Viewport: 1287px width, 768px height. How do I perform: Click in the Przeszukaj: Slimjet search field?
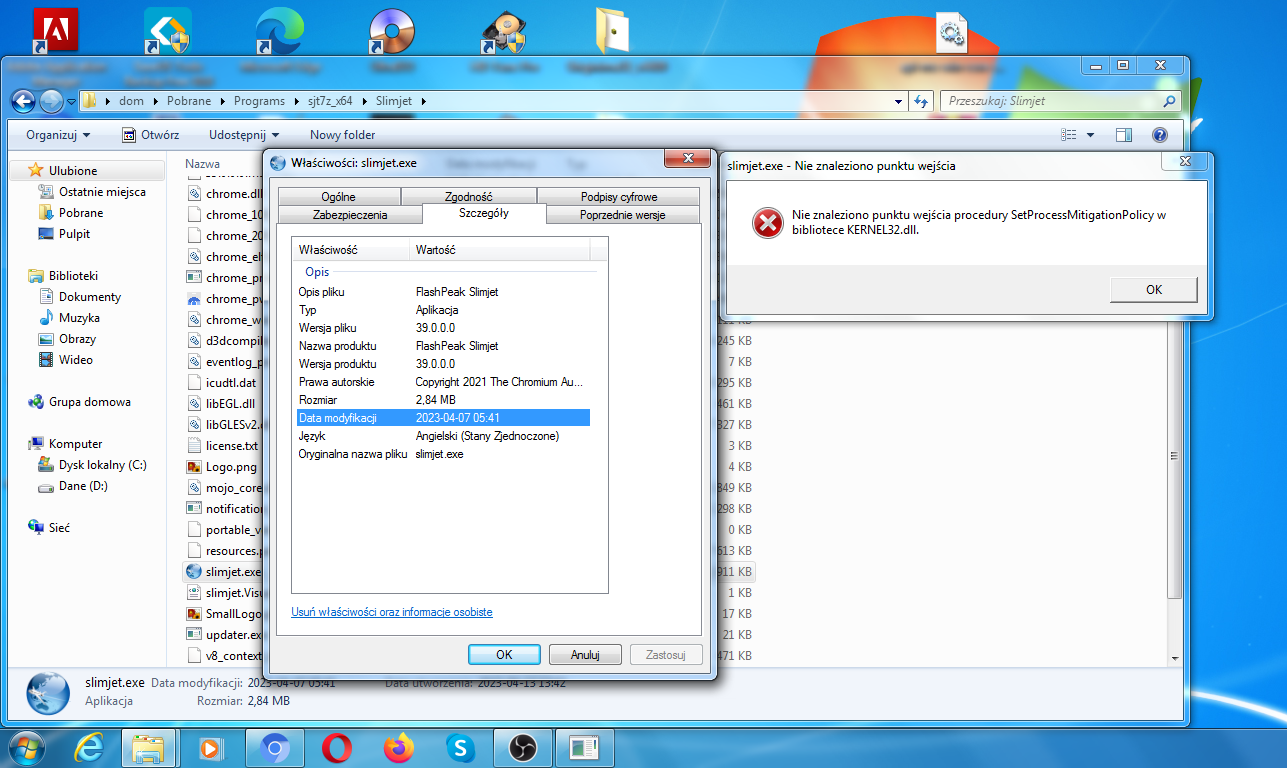coord(1050,101)
